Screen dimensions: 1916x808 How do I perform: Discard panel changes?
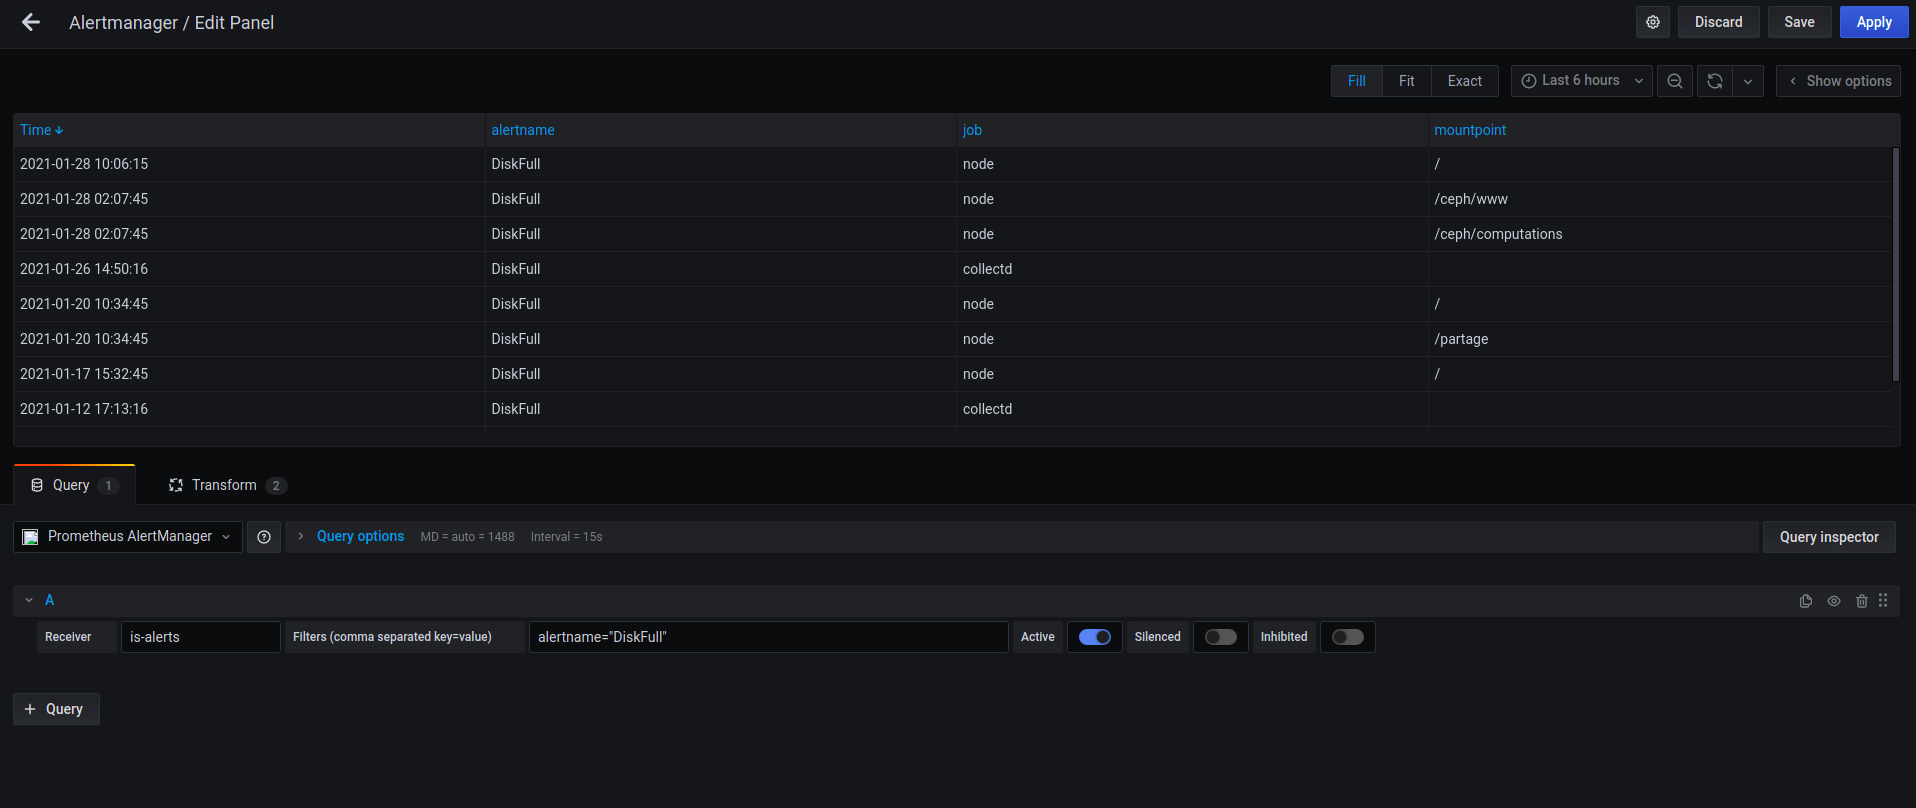click(1719, 22)
